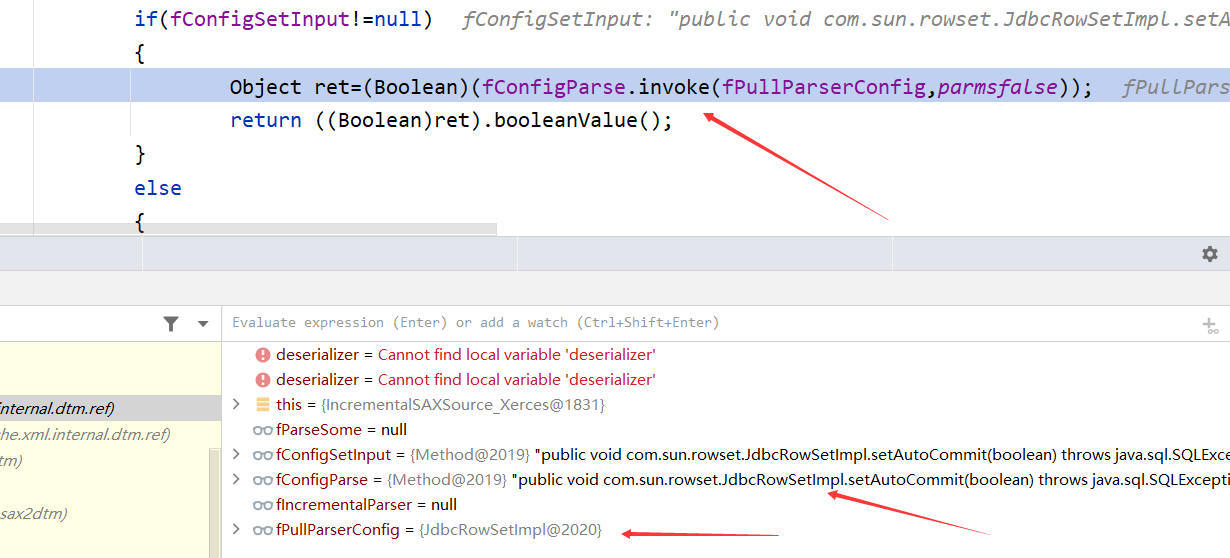Select the highlighted 'internal.dtm.ref)' stack frame
Screen dimensions: 1230x558
110,407
